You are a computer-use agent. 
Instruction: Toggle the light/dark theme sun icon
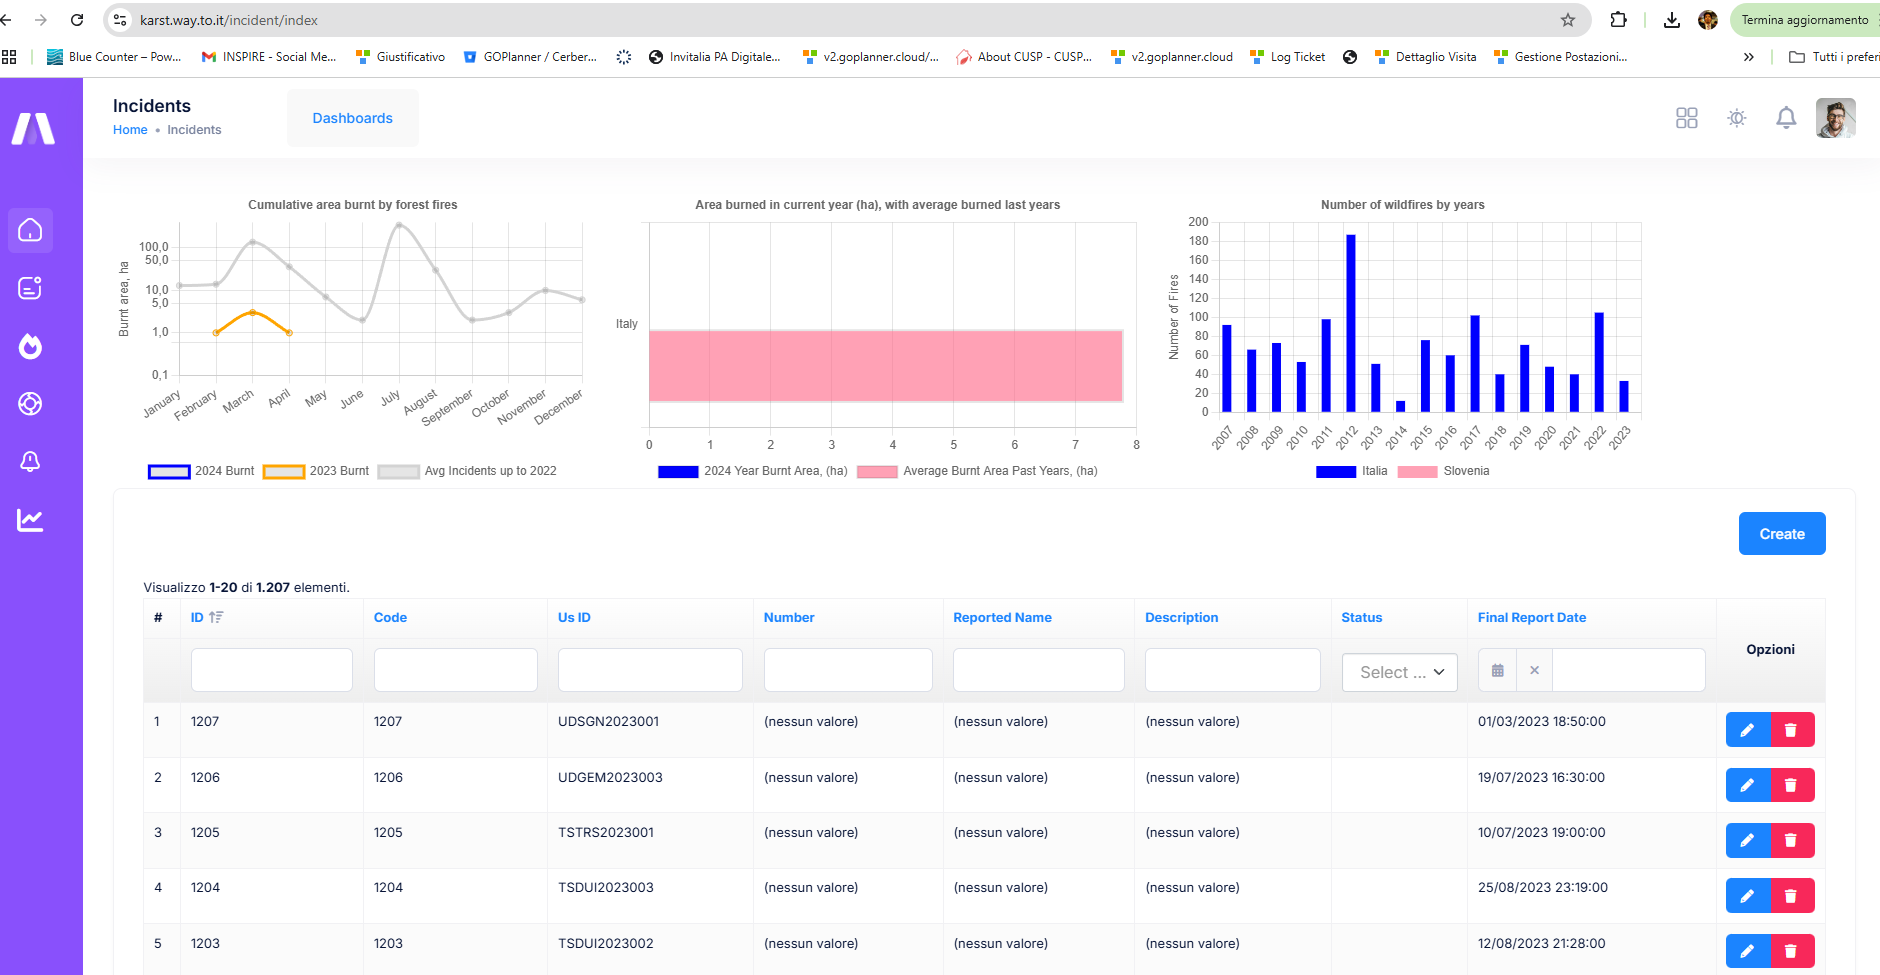click(x=1737, y=118)
